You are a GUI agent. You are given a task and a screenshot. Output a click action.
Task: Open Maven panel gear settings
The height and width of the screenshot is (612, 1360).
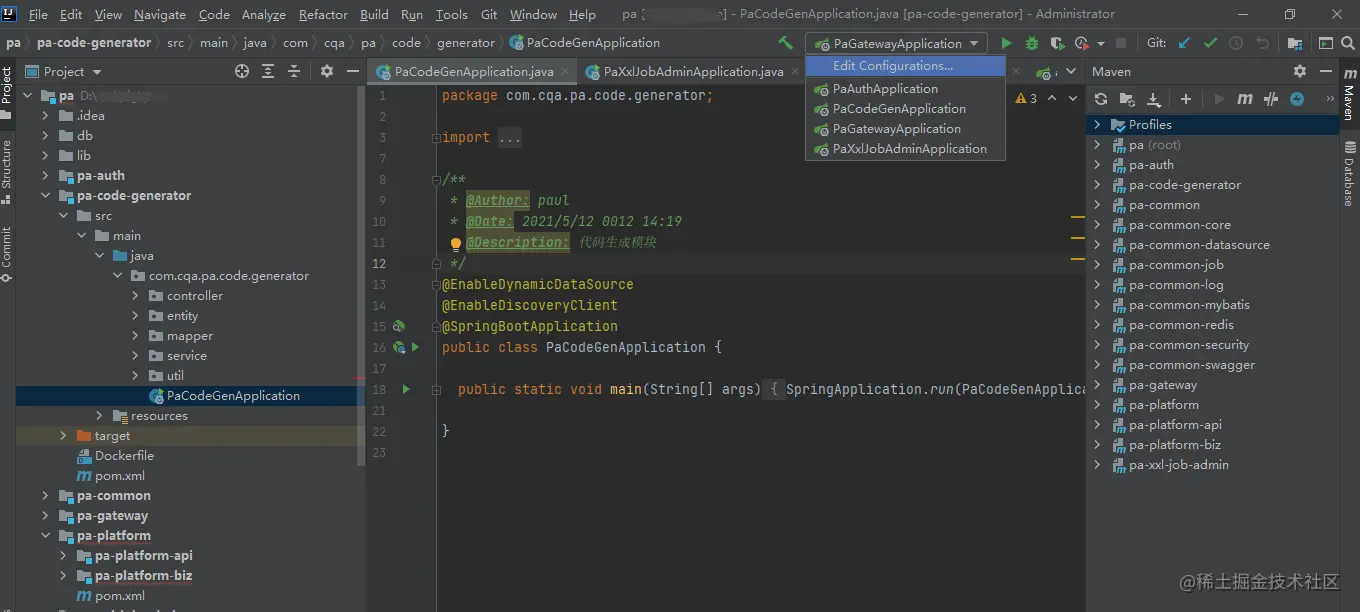[x=1300, y=71]
